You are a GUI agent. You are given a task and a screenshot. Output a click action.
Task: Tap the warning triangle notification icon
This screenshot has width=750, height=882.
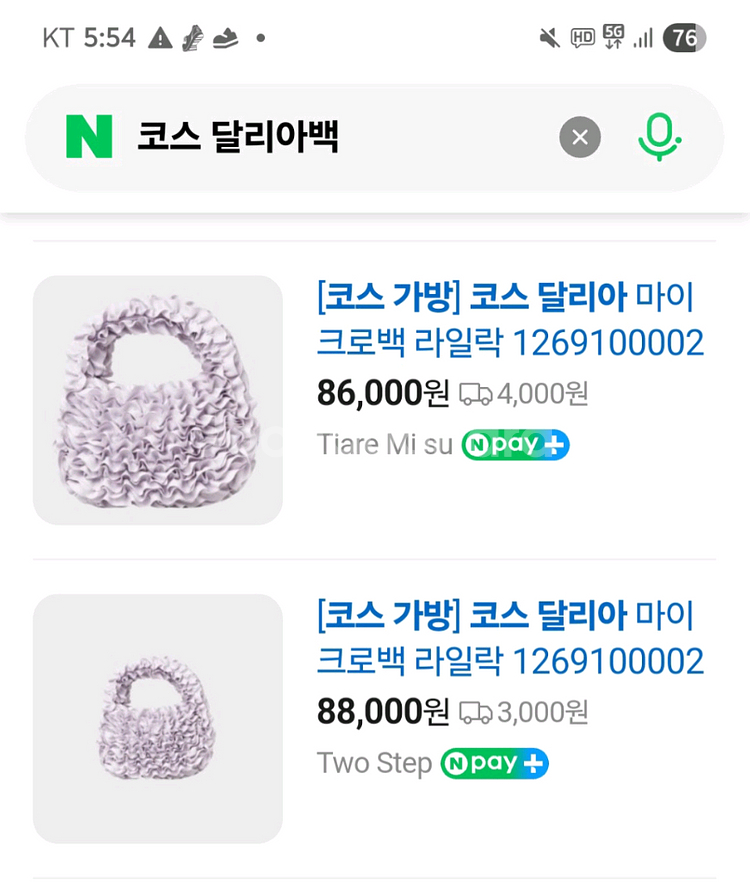[160, 38]
